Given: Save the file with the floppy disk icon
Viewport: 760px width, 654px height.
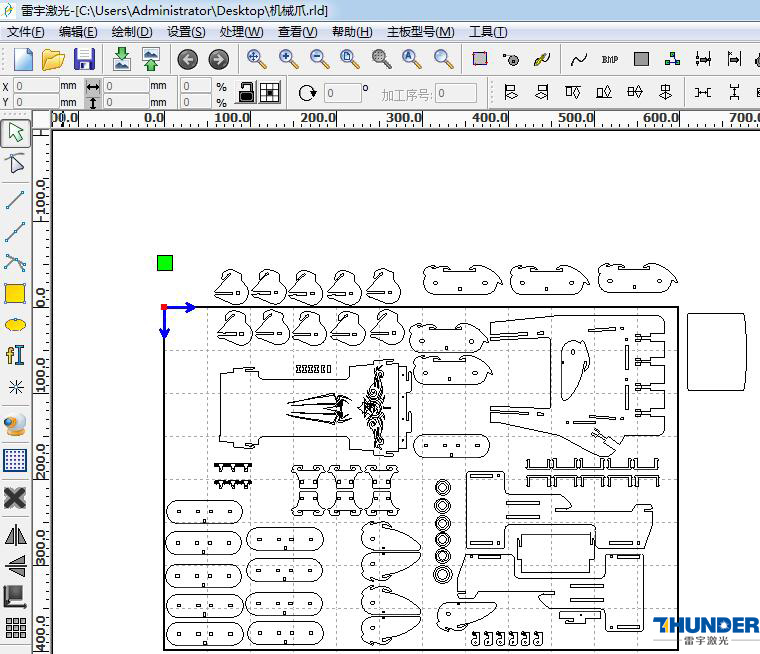Looking at the screenshot, I should pyautogui.click(x=84, y=59).
